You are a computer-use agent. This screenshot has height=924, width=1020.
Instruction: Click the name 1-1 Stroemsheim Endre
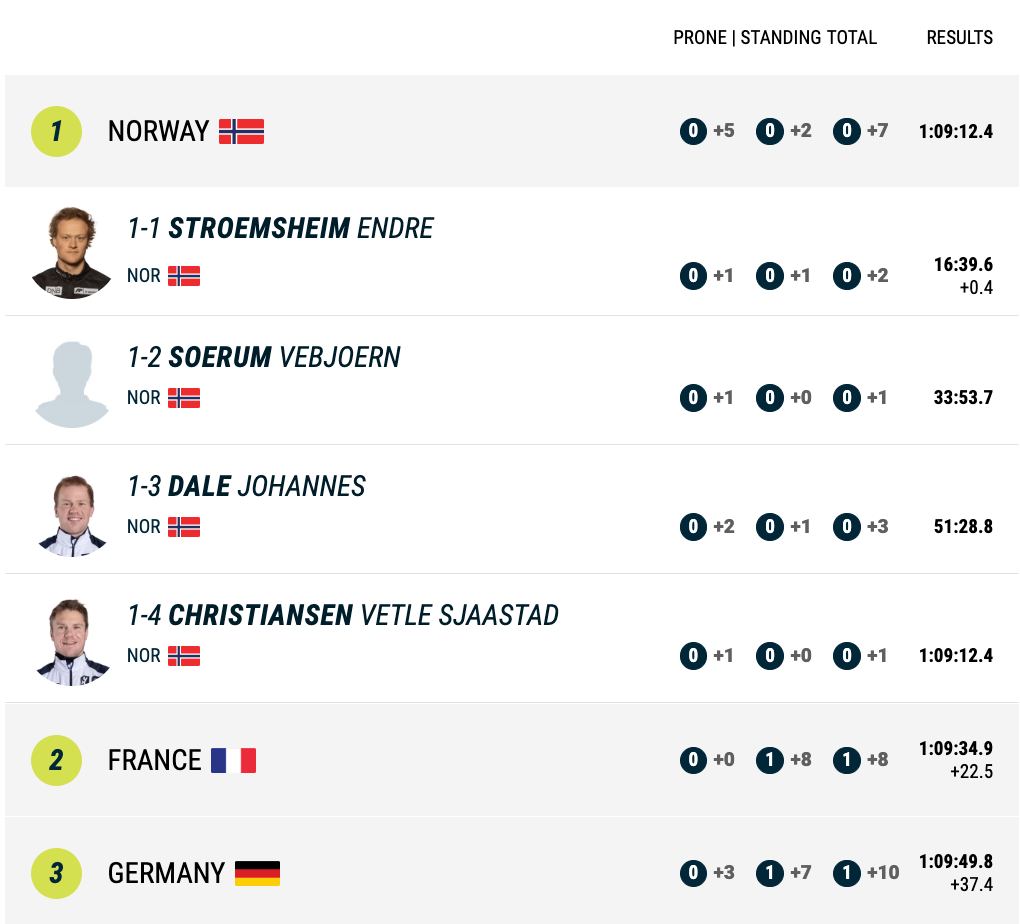[x=280, y=228]
